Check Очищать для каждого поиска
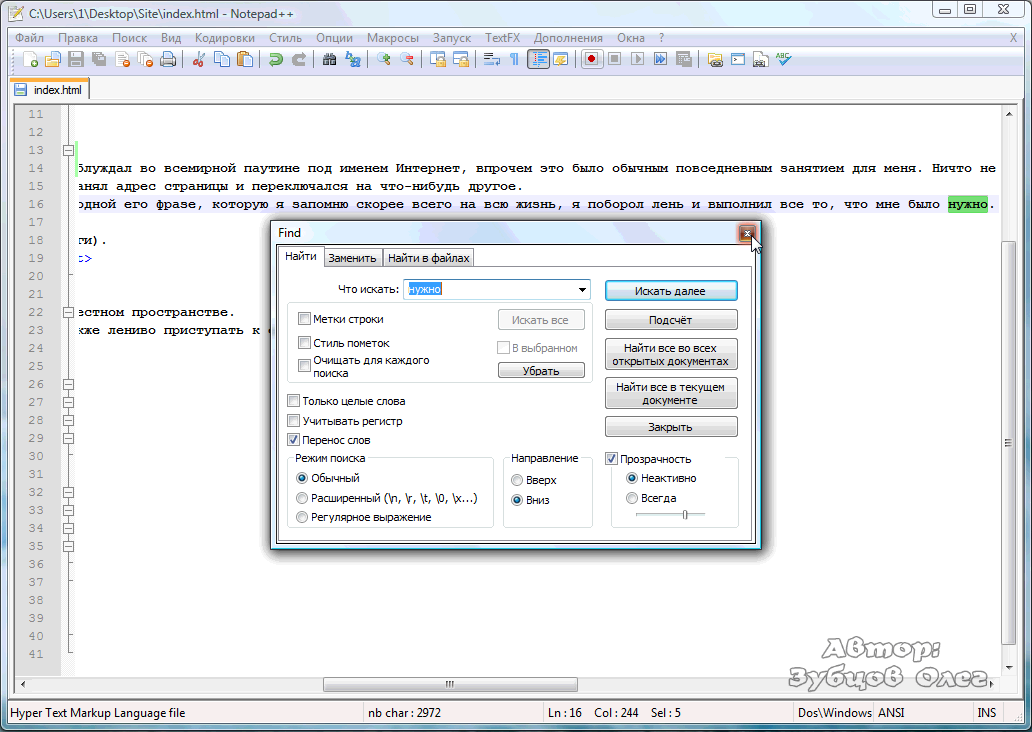The width and height of the screenshot is (1032, 732). tap(304, 366)
